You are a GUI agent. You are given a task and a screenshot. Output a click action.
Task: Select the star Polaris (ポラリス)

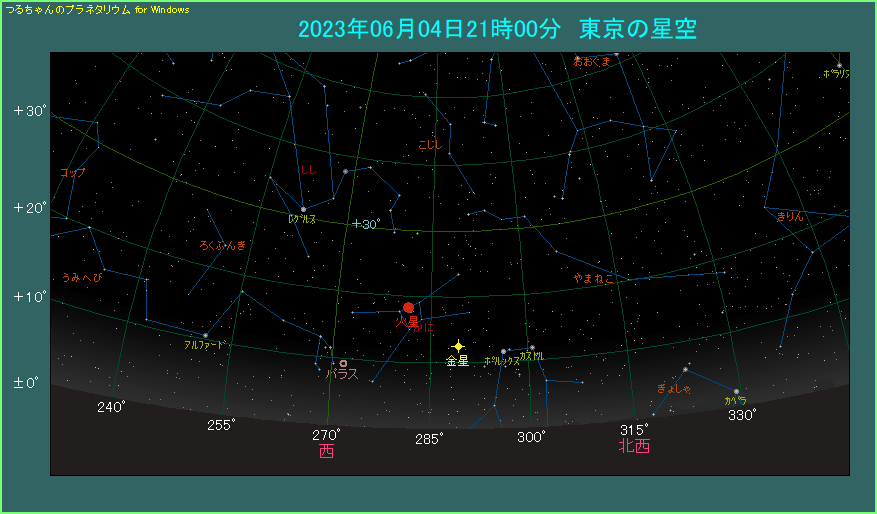(x=839, y=66)
